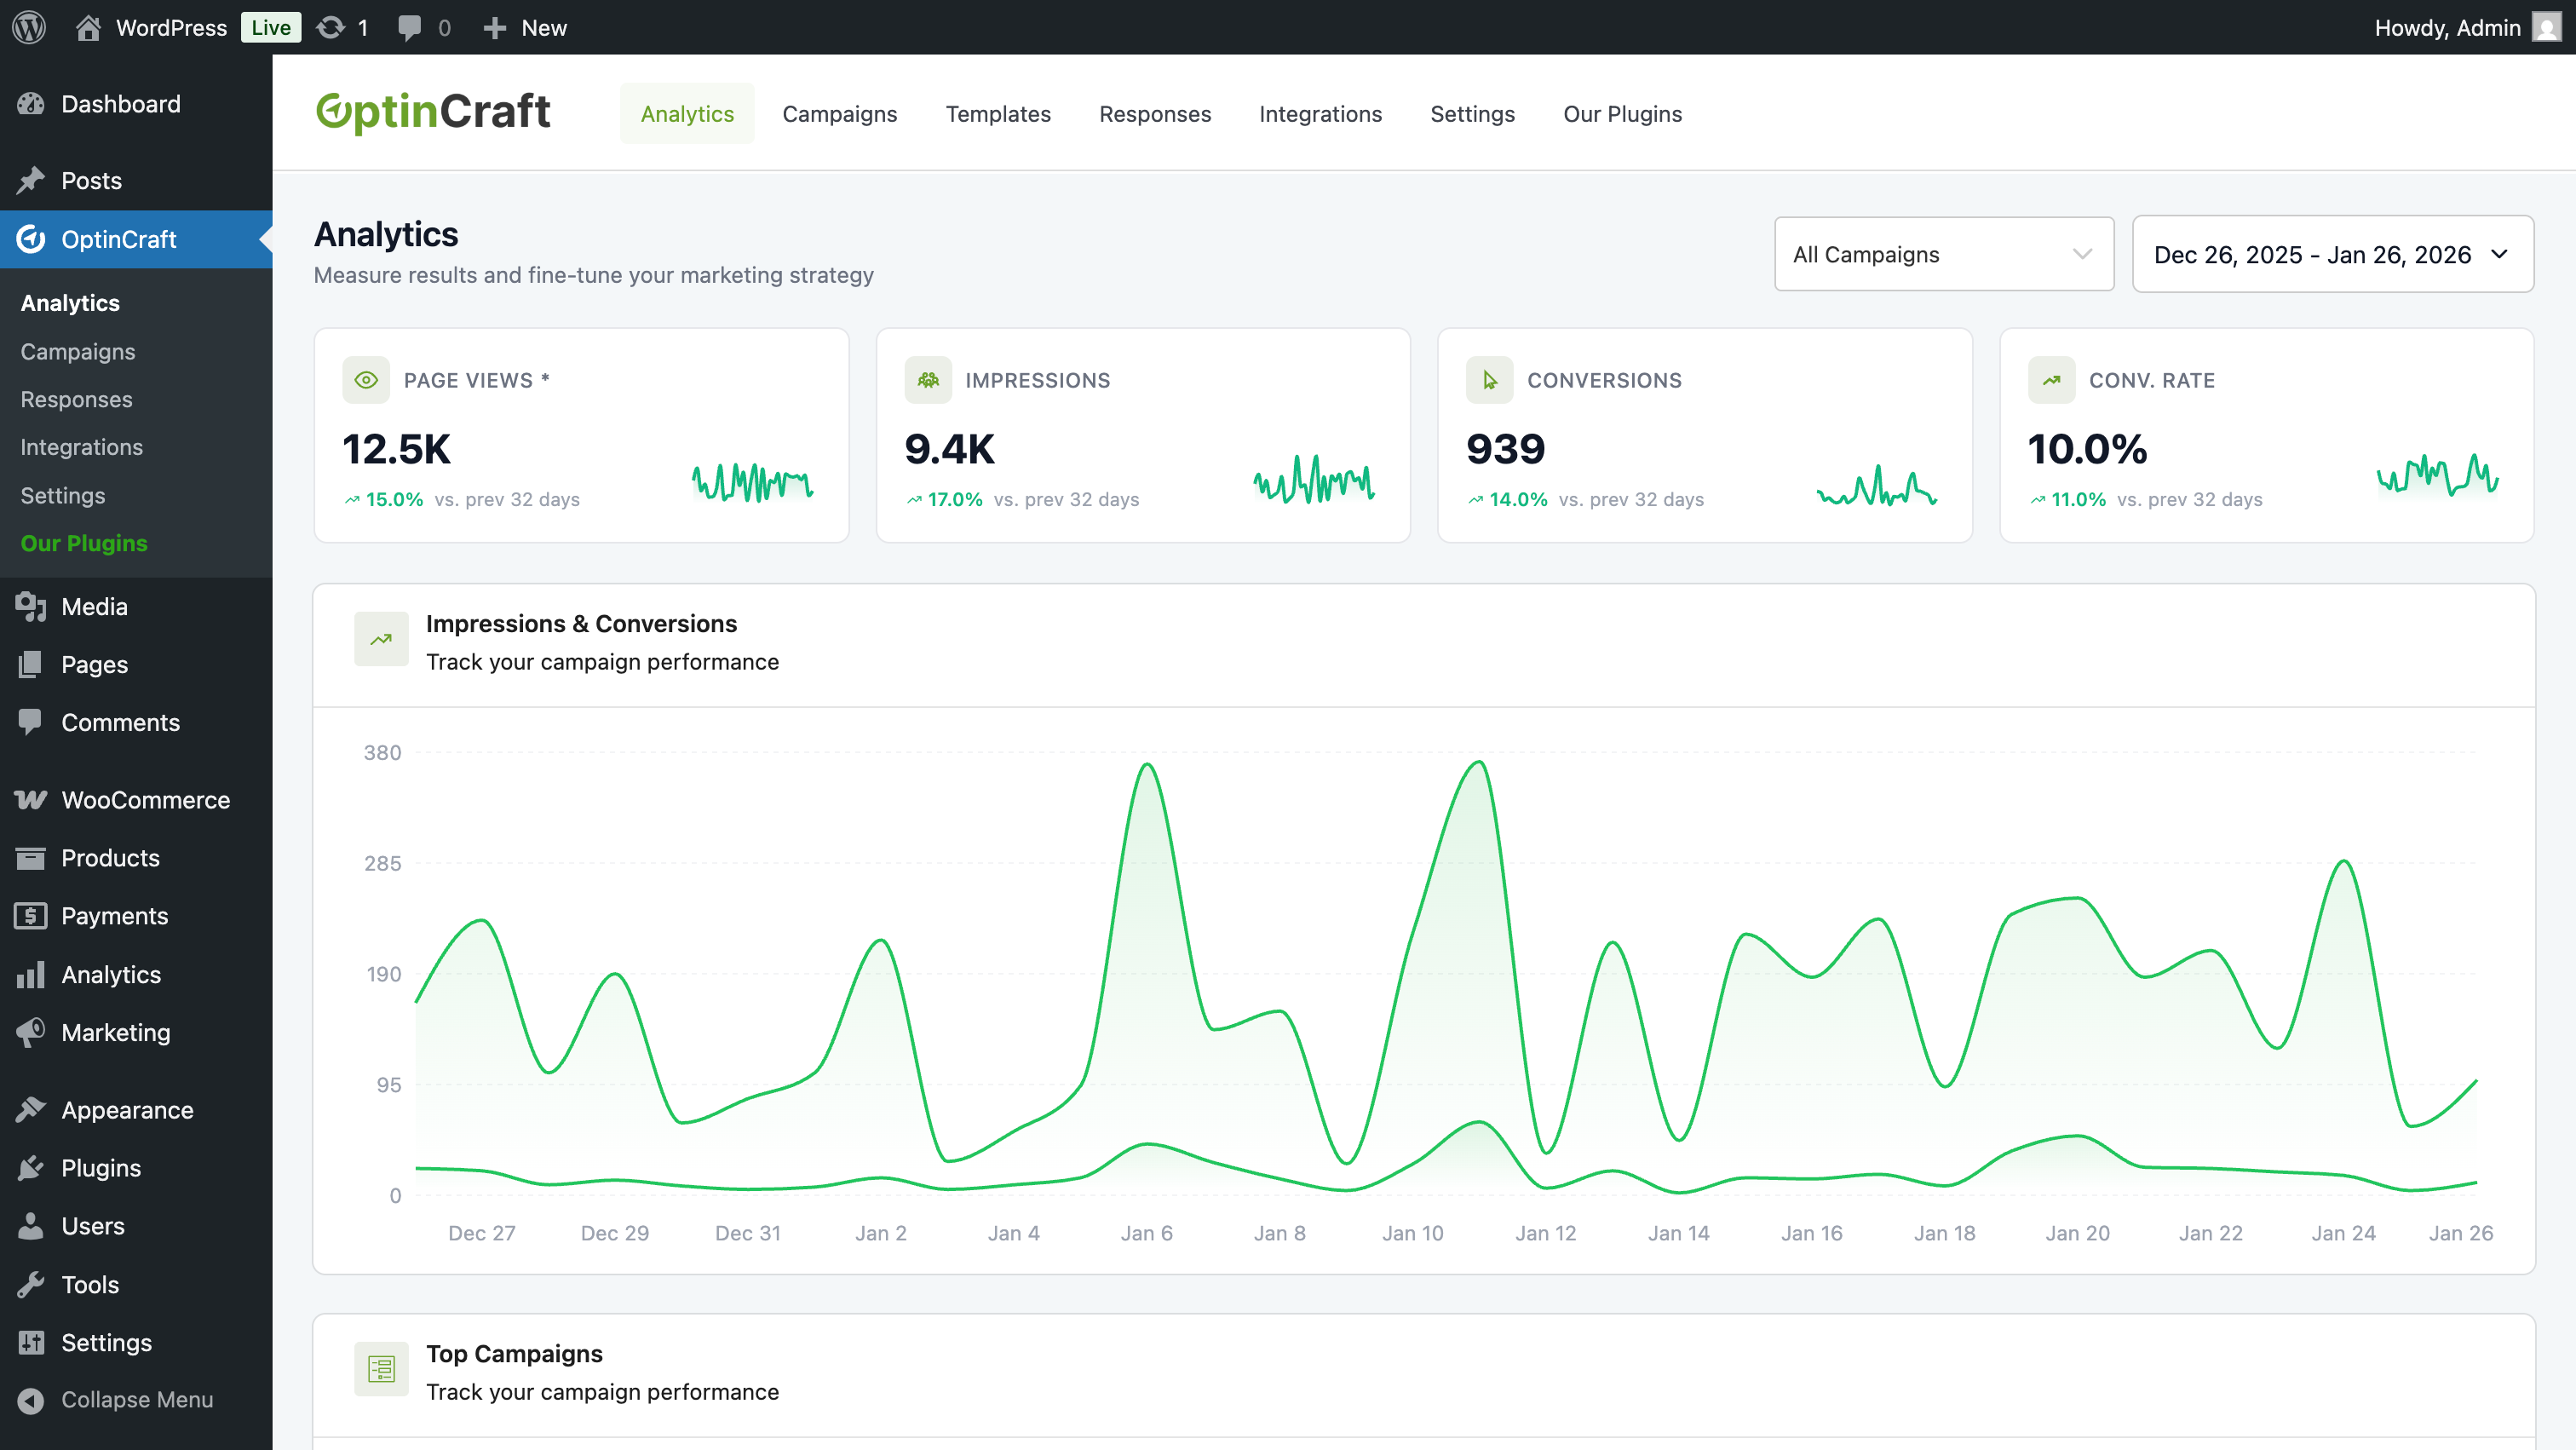Open the comments bubble icon in admin bar

pos(409,27)
